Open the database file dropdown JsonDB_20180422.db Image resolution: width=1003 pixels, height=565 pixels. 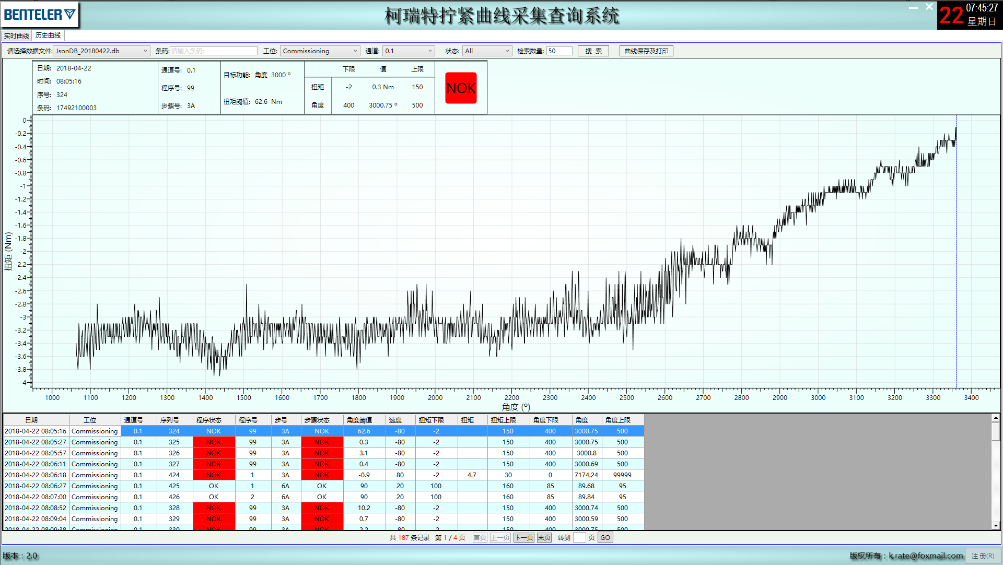point(102,51)
